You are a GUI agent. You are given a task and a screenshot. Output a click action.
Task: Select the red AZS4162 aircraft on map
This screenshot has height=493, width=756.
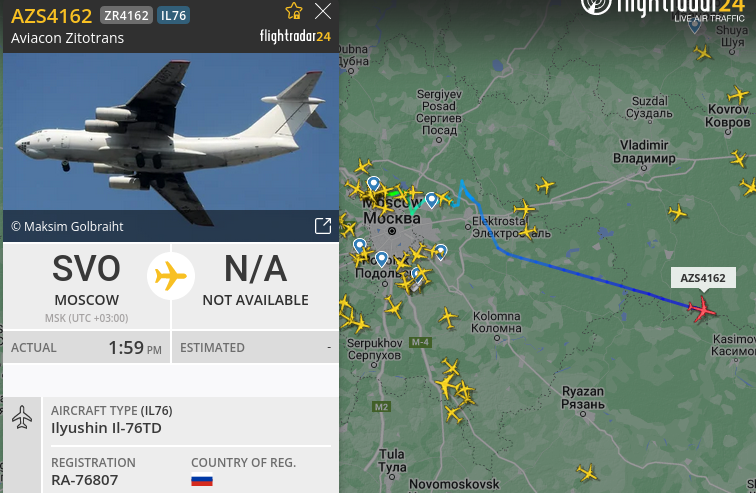coord(702,308)
